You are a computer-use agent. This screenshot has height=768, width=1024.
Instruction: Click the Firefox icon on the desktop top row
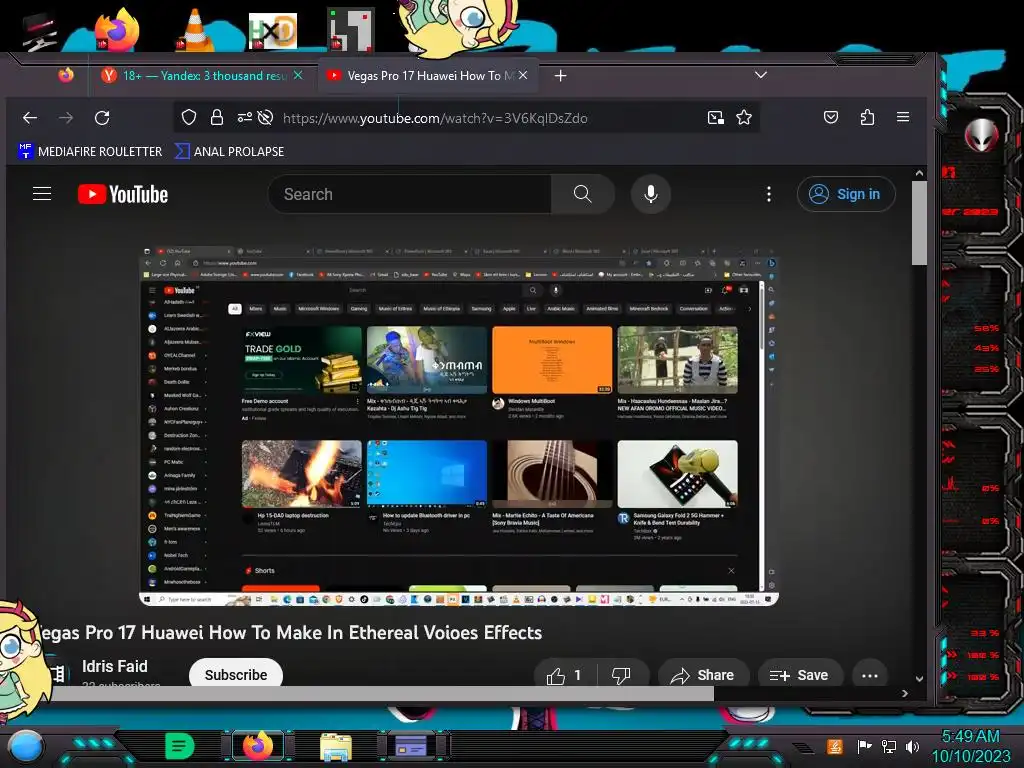pyautogui.click(x=116, y=29)
